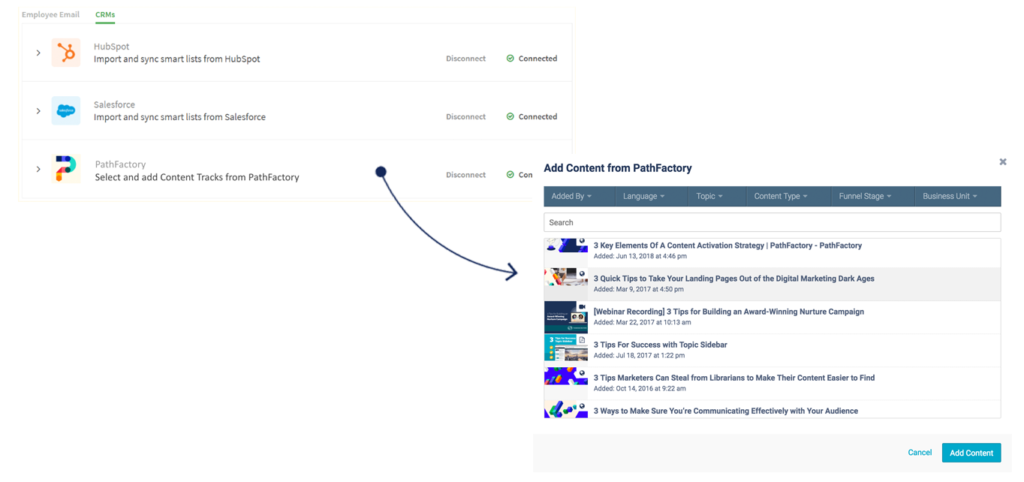Disconnect the PathFactory integration
Image resolution: width=1024 pixels, height=482 pixels.
(x=466, y=174)
